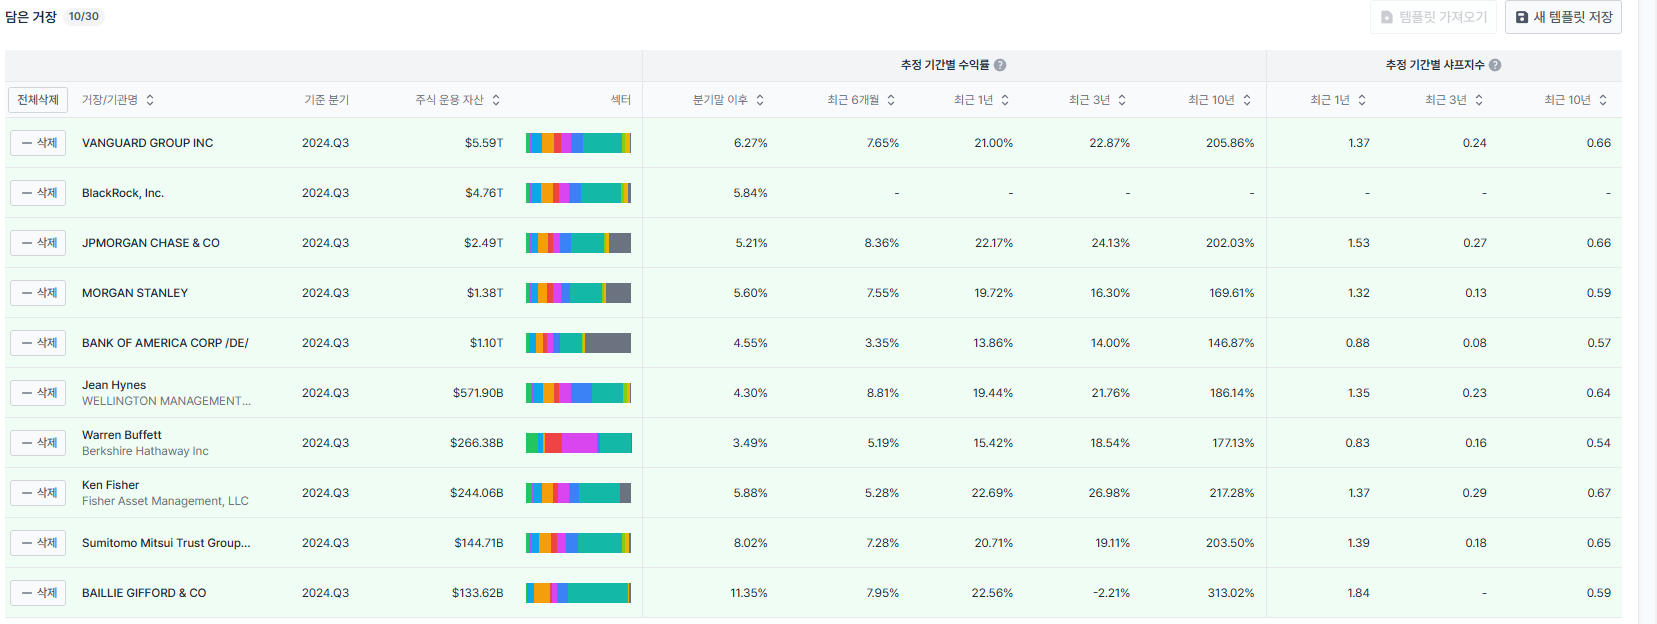Viewport: 1657px width, 624px height.
Task: Delete Warren Buffett row
Action: pos(38,443)
